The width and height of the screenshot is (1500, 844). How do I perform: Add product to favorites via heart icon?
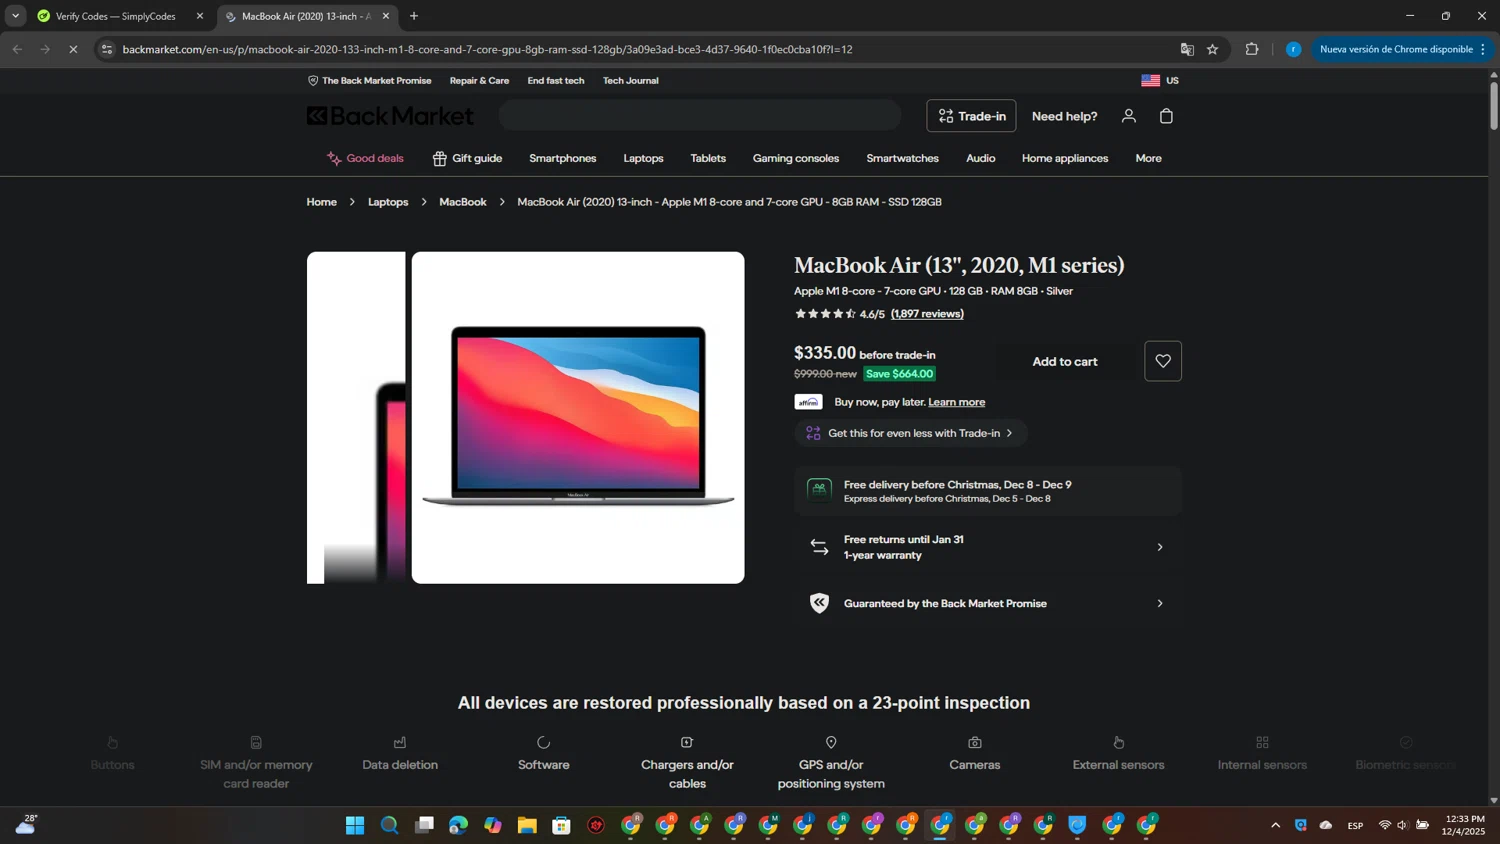(1163, 361)
